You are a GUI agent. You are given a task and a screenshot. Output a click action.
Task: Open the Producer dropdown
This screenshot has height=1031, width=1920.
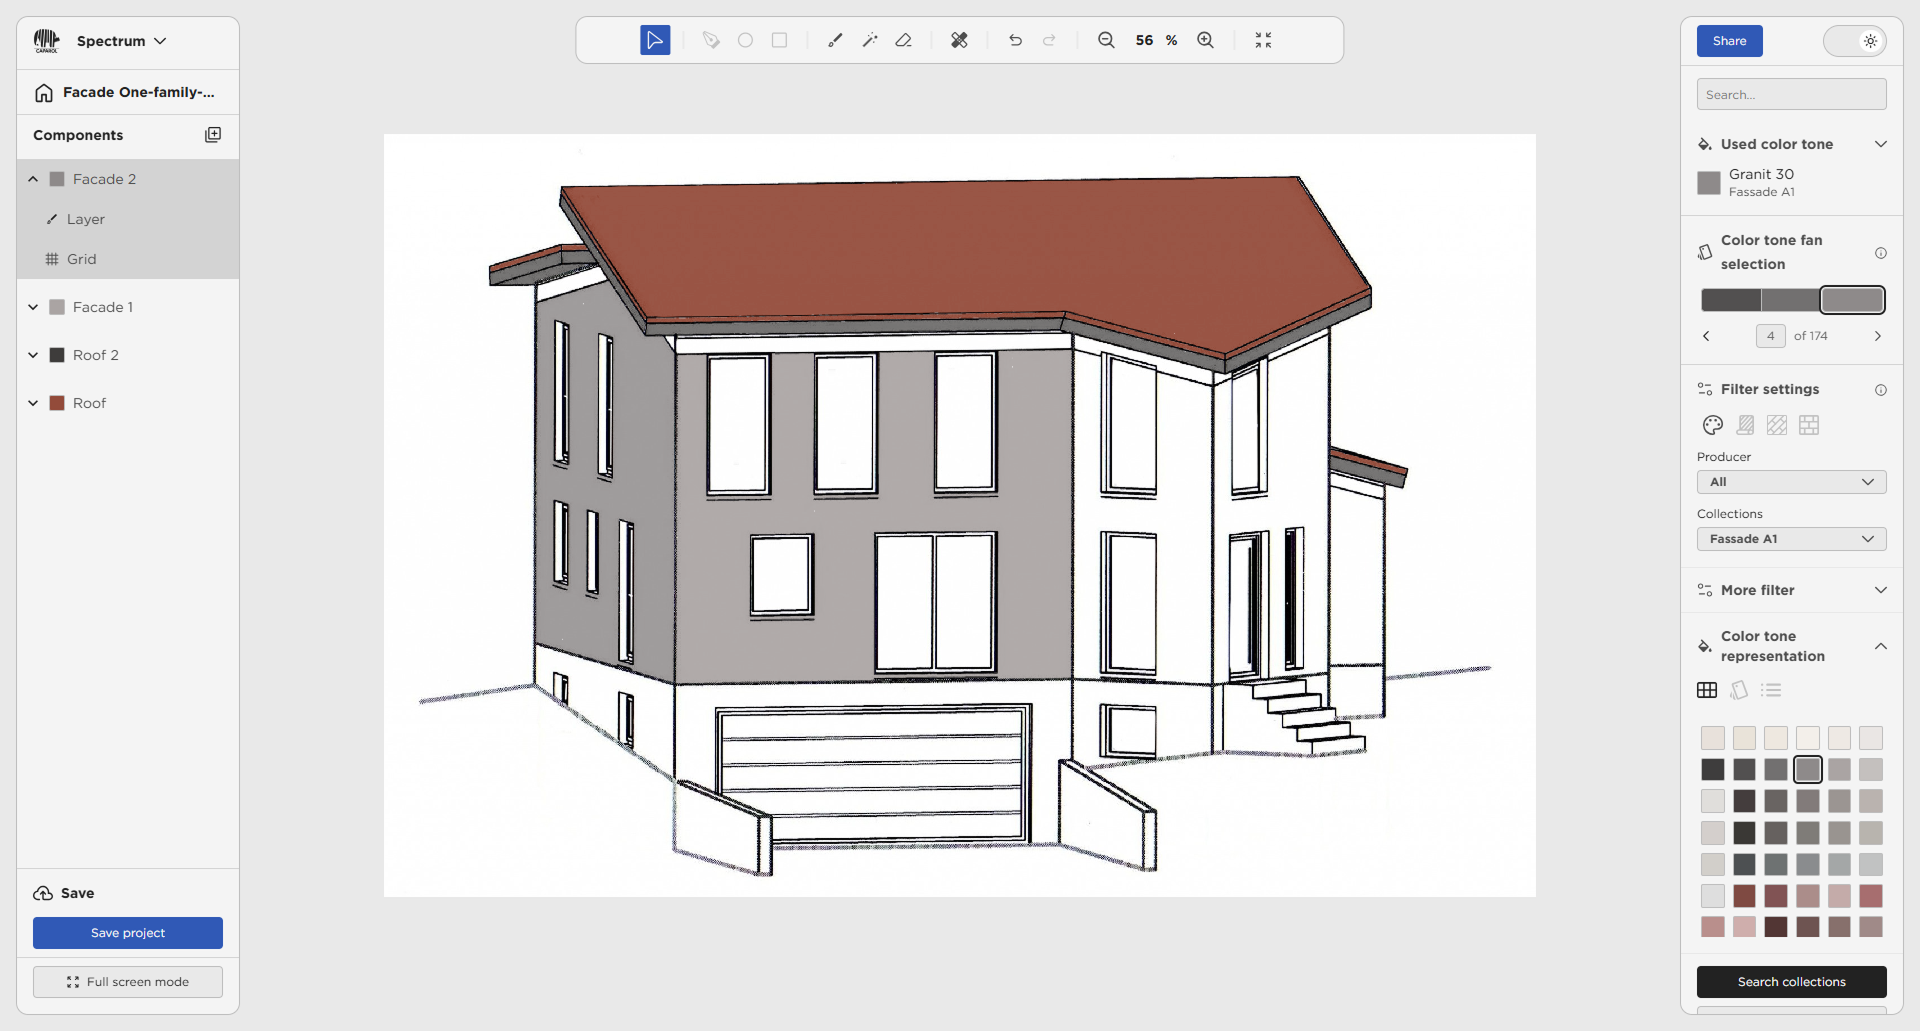1791,482
